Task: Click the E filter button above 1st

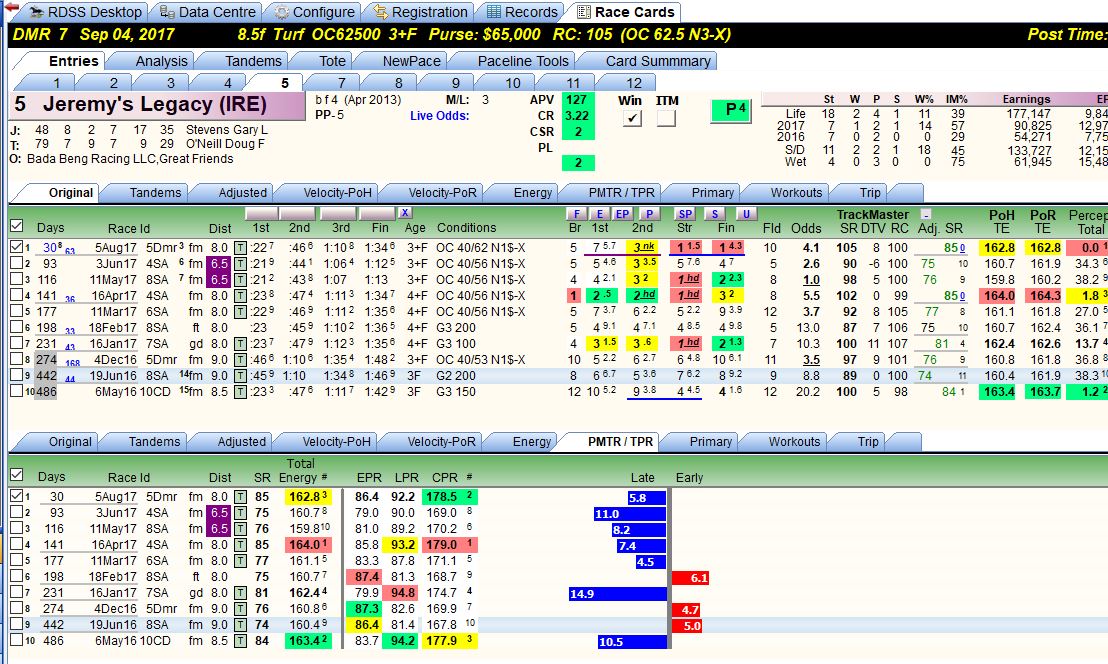Action: [x=600, y=214]
